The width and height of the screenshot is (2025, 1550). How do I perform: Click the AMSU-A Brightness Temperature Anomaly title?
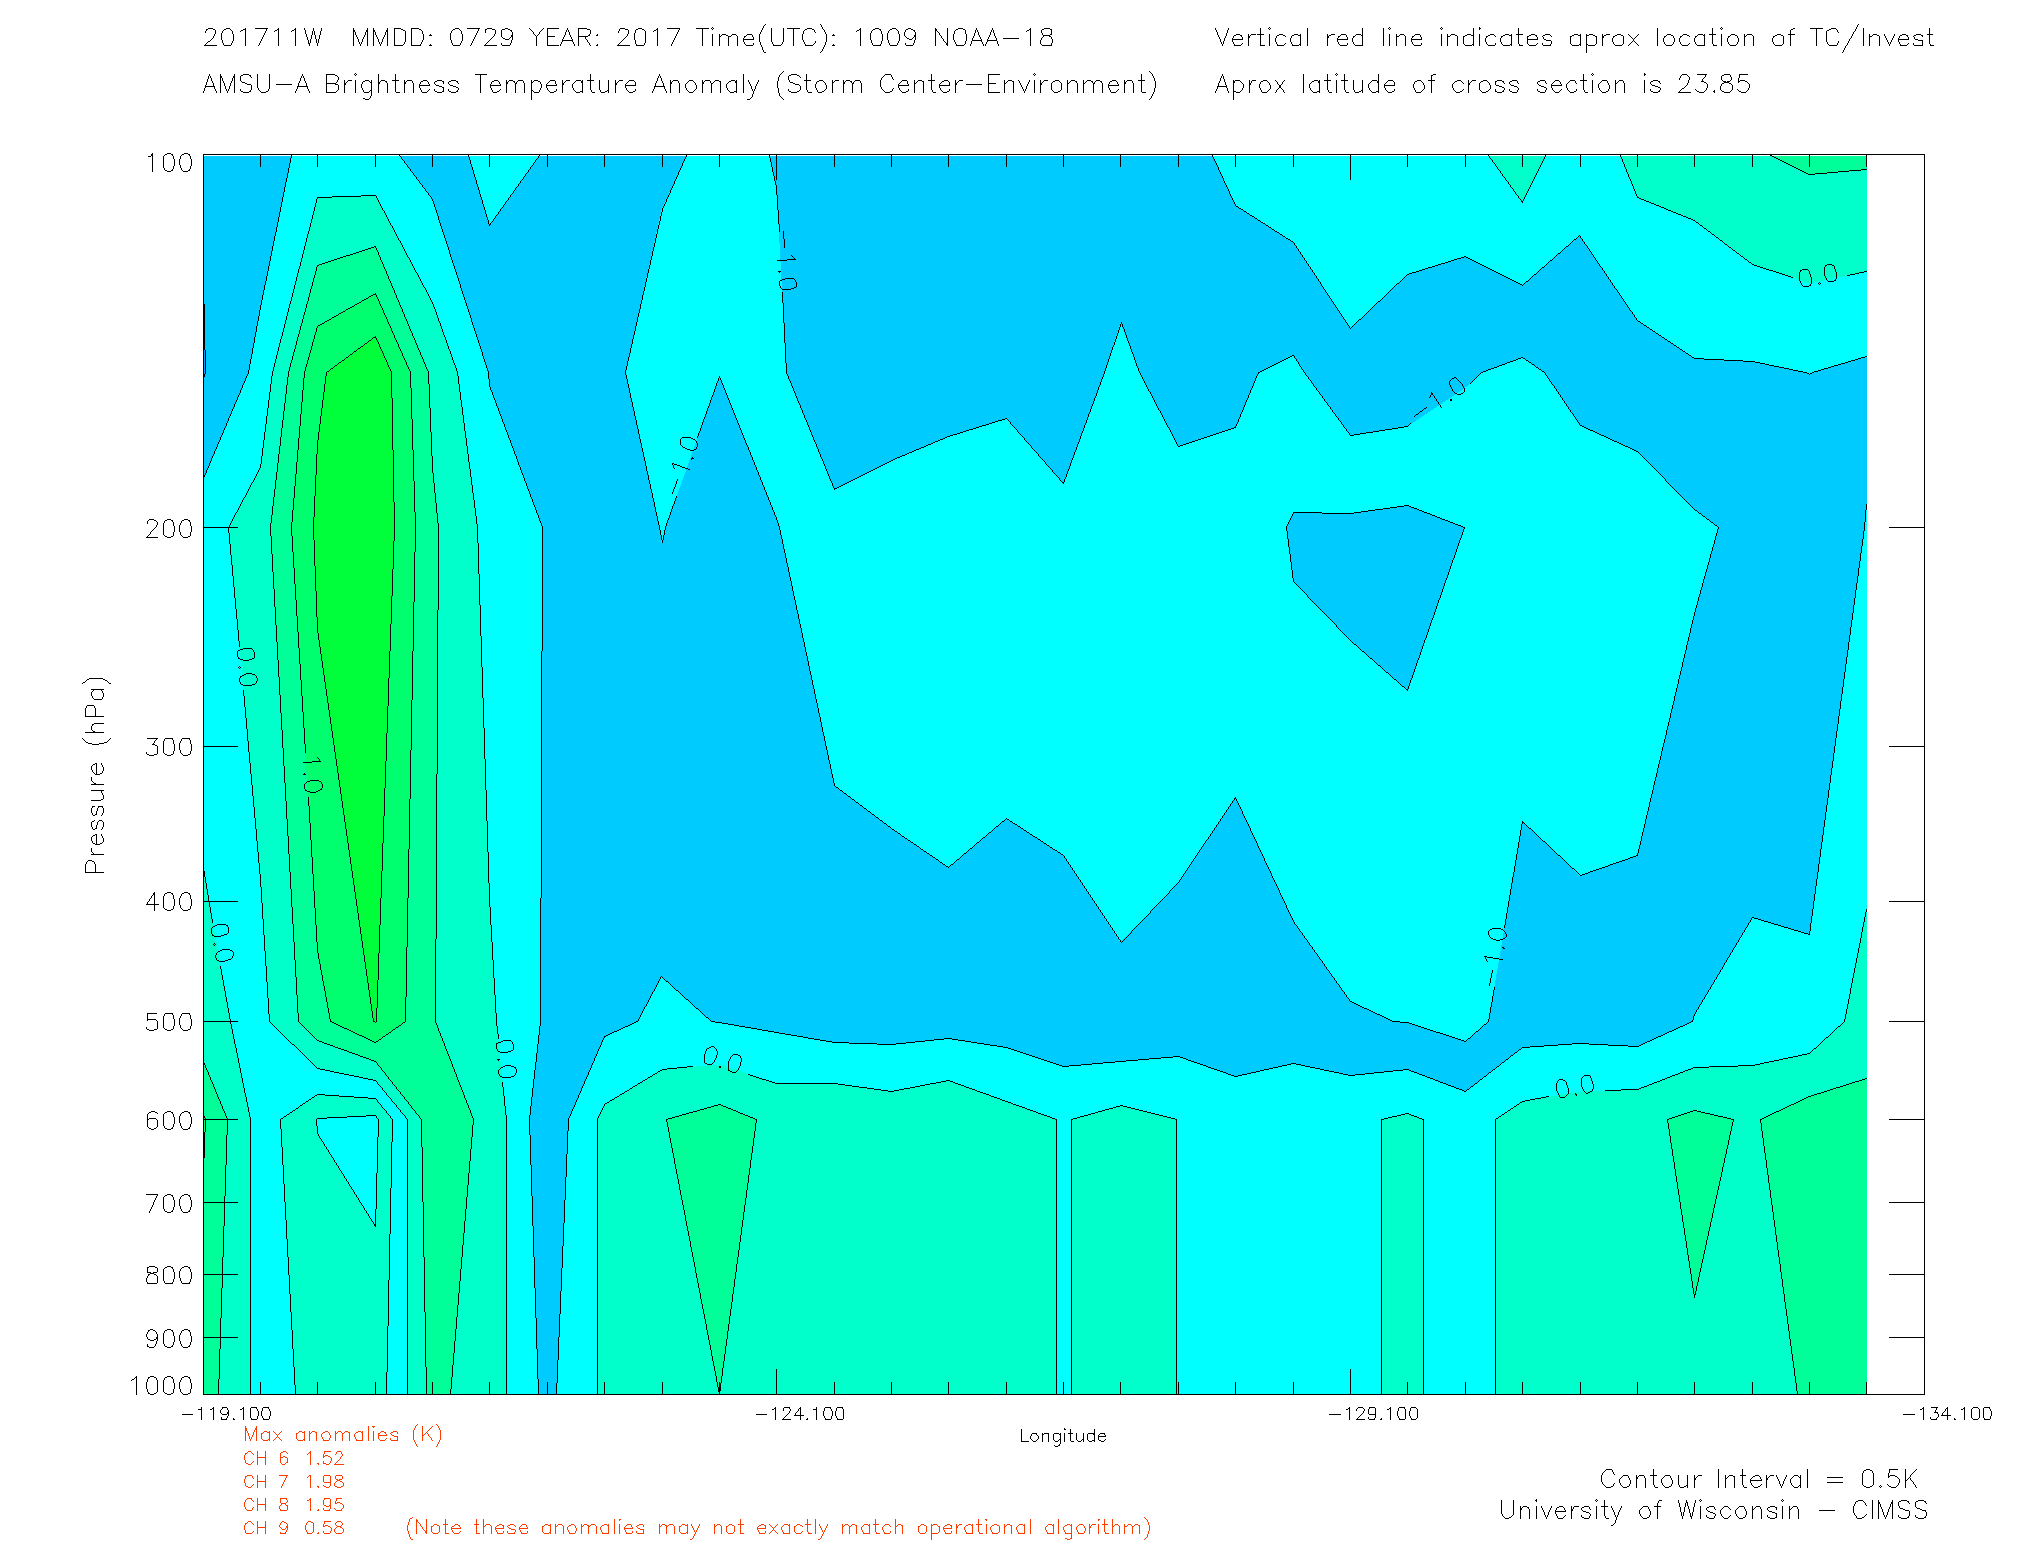(x=680, y=84)
